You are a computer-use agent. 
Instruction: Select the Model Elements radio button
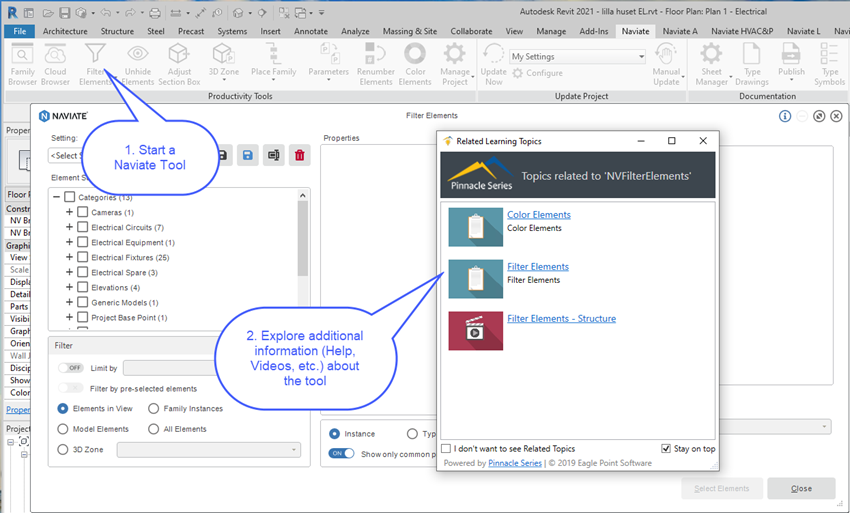pos(63,429)
